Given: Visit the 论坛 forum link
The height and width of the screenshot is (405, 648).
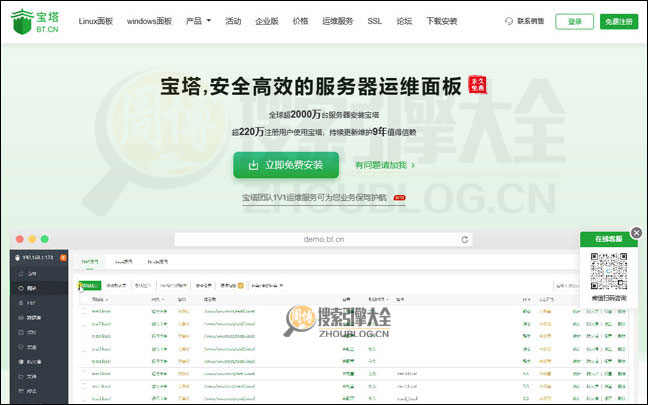Looking at the screenshot, I should tap(404, 21).
